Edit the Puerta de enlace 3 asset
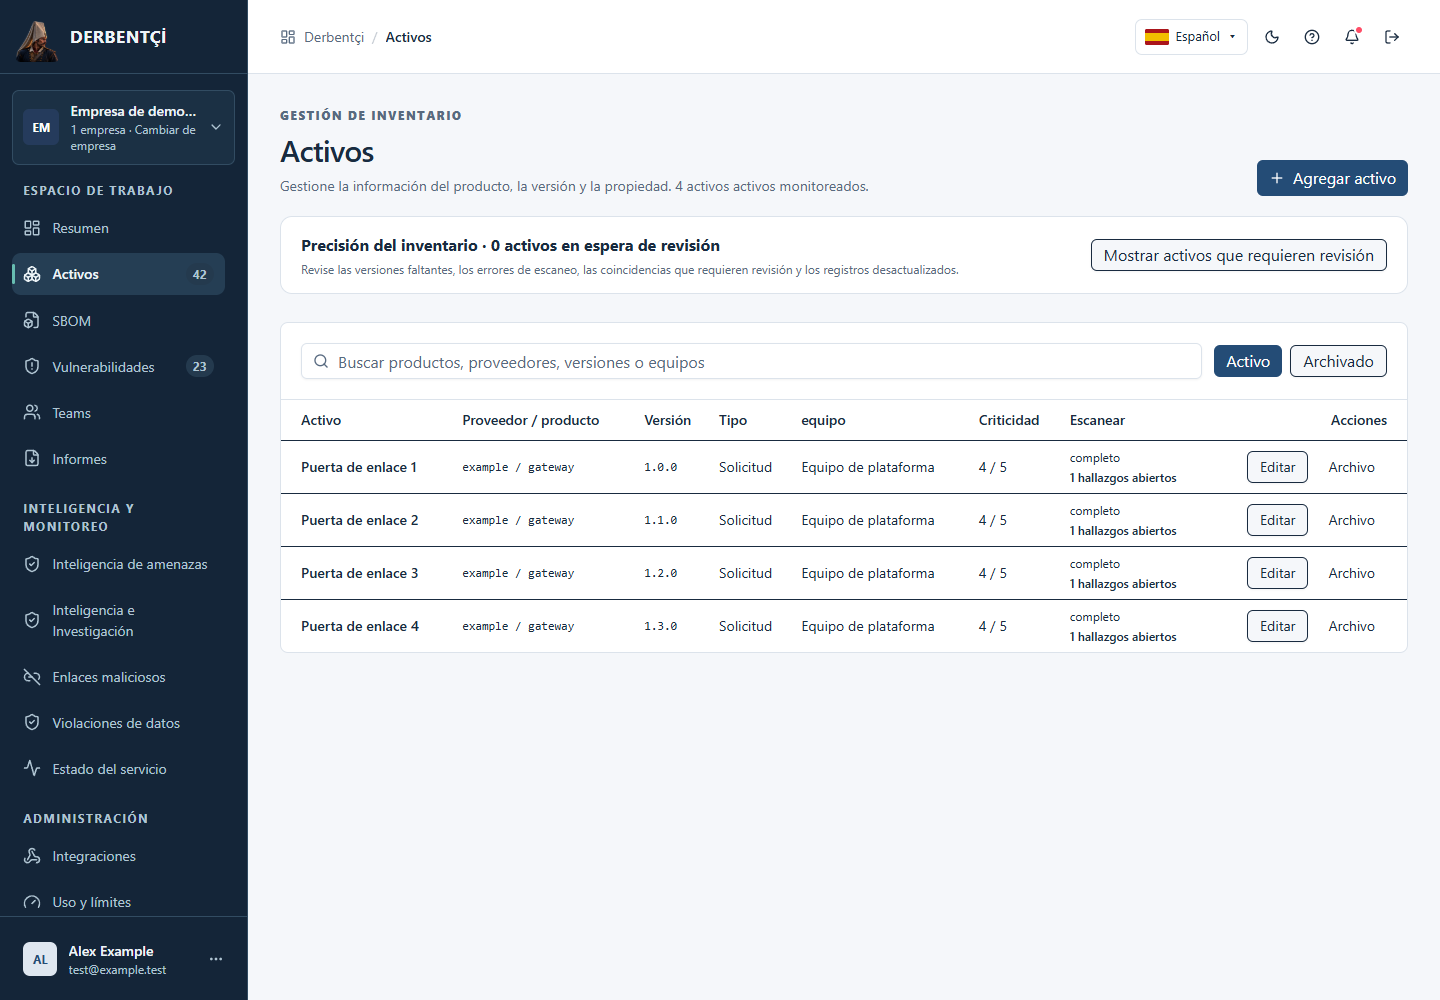The height and width of the screenshot is (1000, 1440). tap(1277, 573)
